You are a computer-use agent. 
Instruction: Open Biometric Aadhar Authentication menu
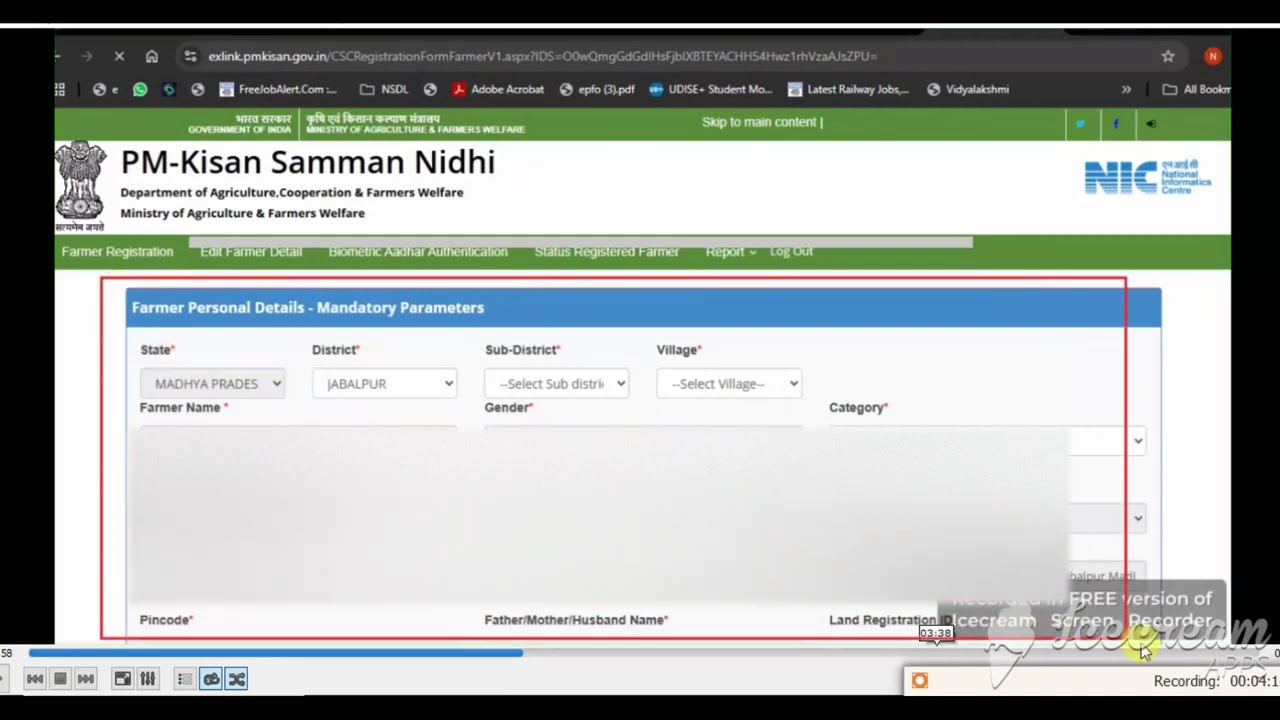(x=418, y=252)
